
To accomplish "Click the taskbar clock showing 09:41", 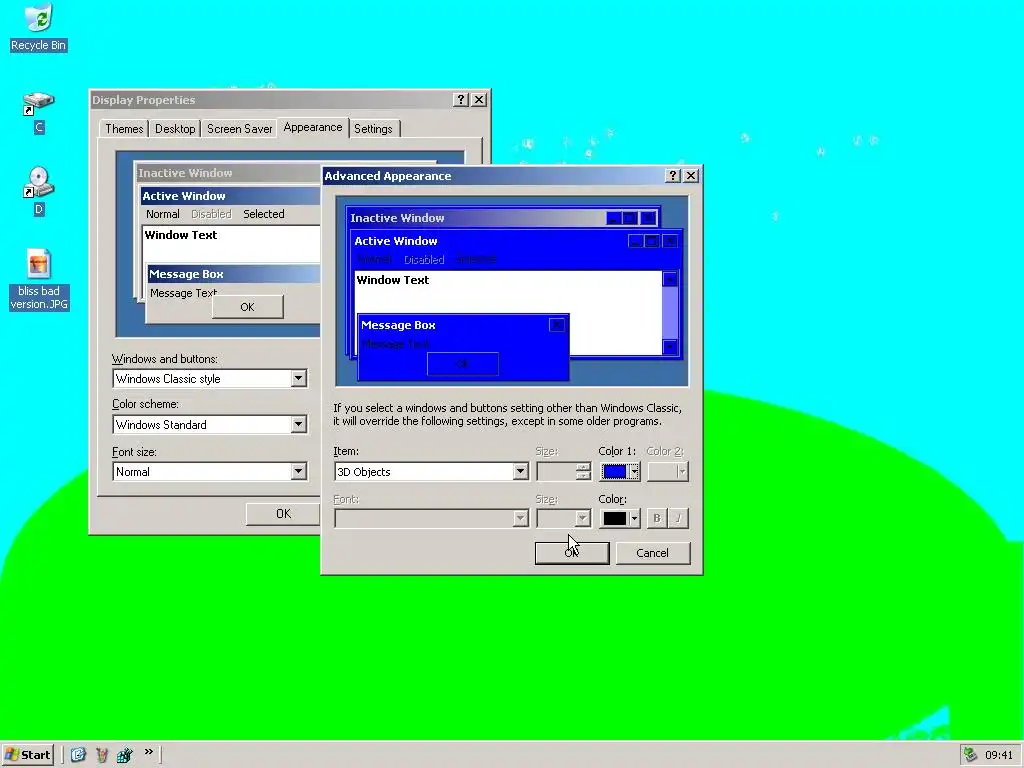I will point(999,755).
